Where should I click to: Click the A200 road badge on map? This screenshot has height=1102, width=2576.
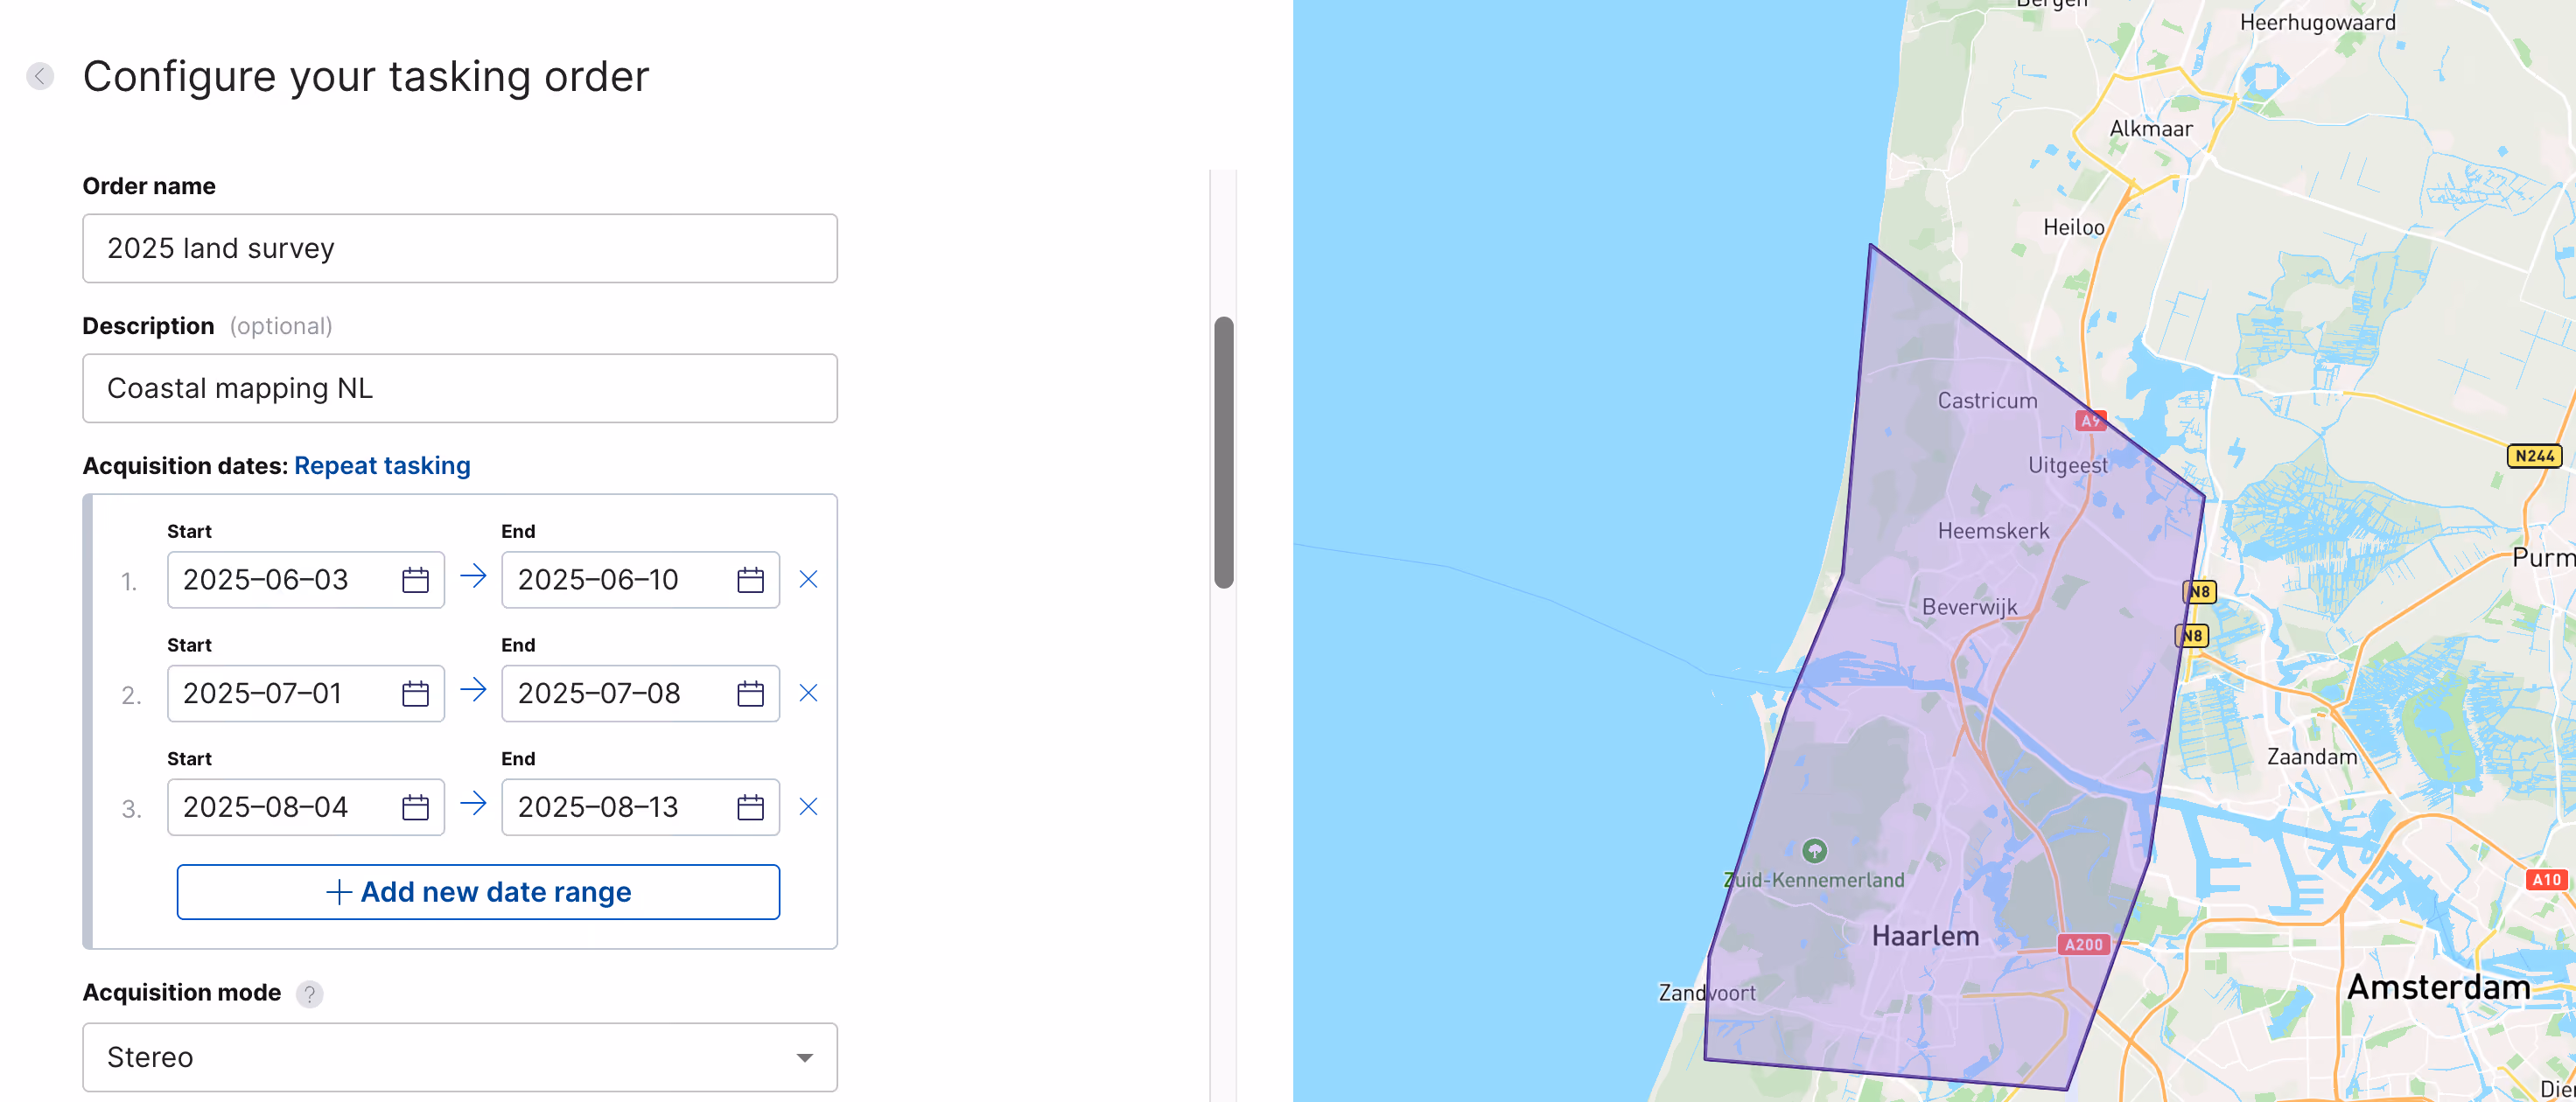pyautogui.click(x=2083, y=945)
